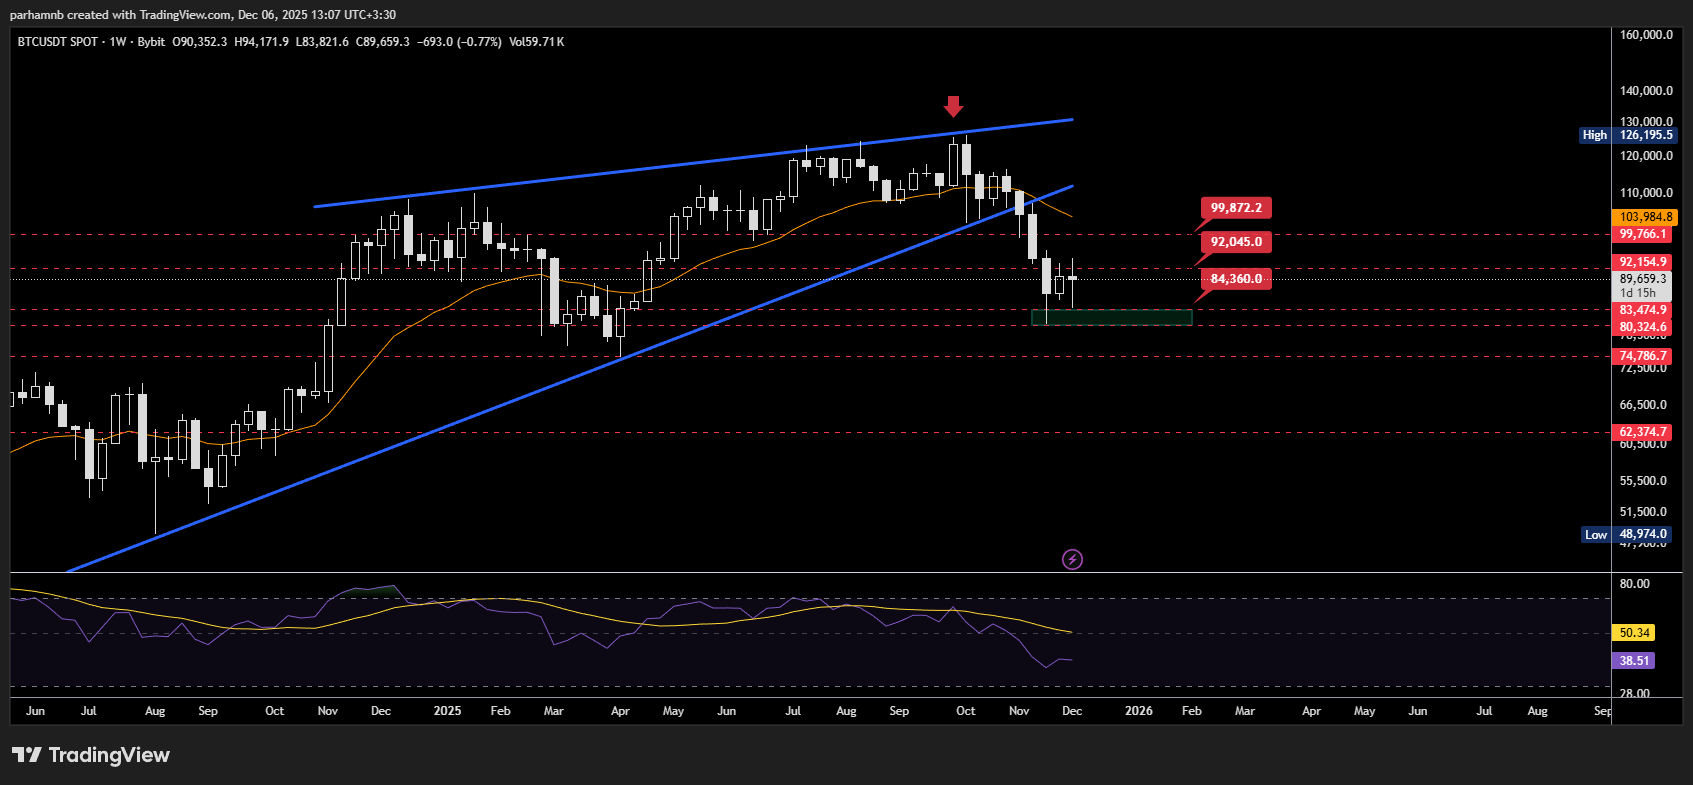Screen dimensions: 1693x785
Task: Click the 62,374.7 red level label
Action: pos(1643,432)
